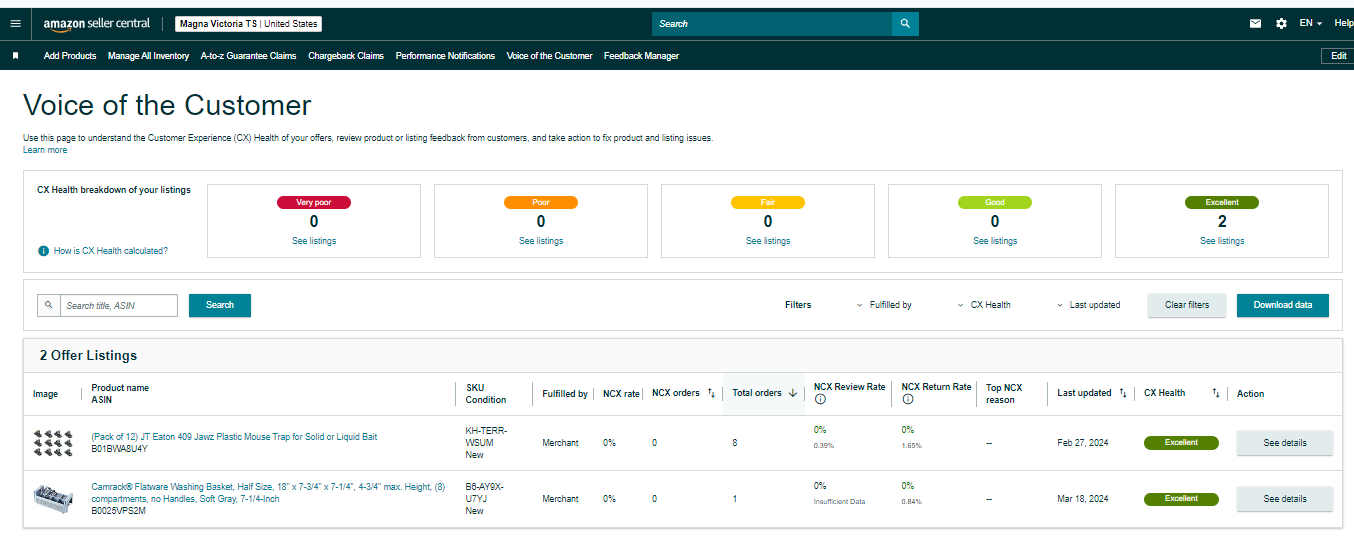This screenshot has height=541, width=1354.
Task: Click the red Very poor badge
Action: point(314,202)
